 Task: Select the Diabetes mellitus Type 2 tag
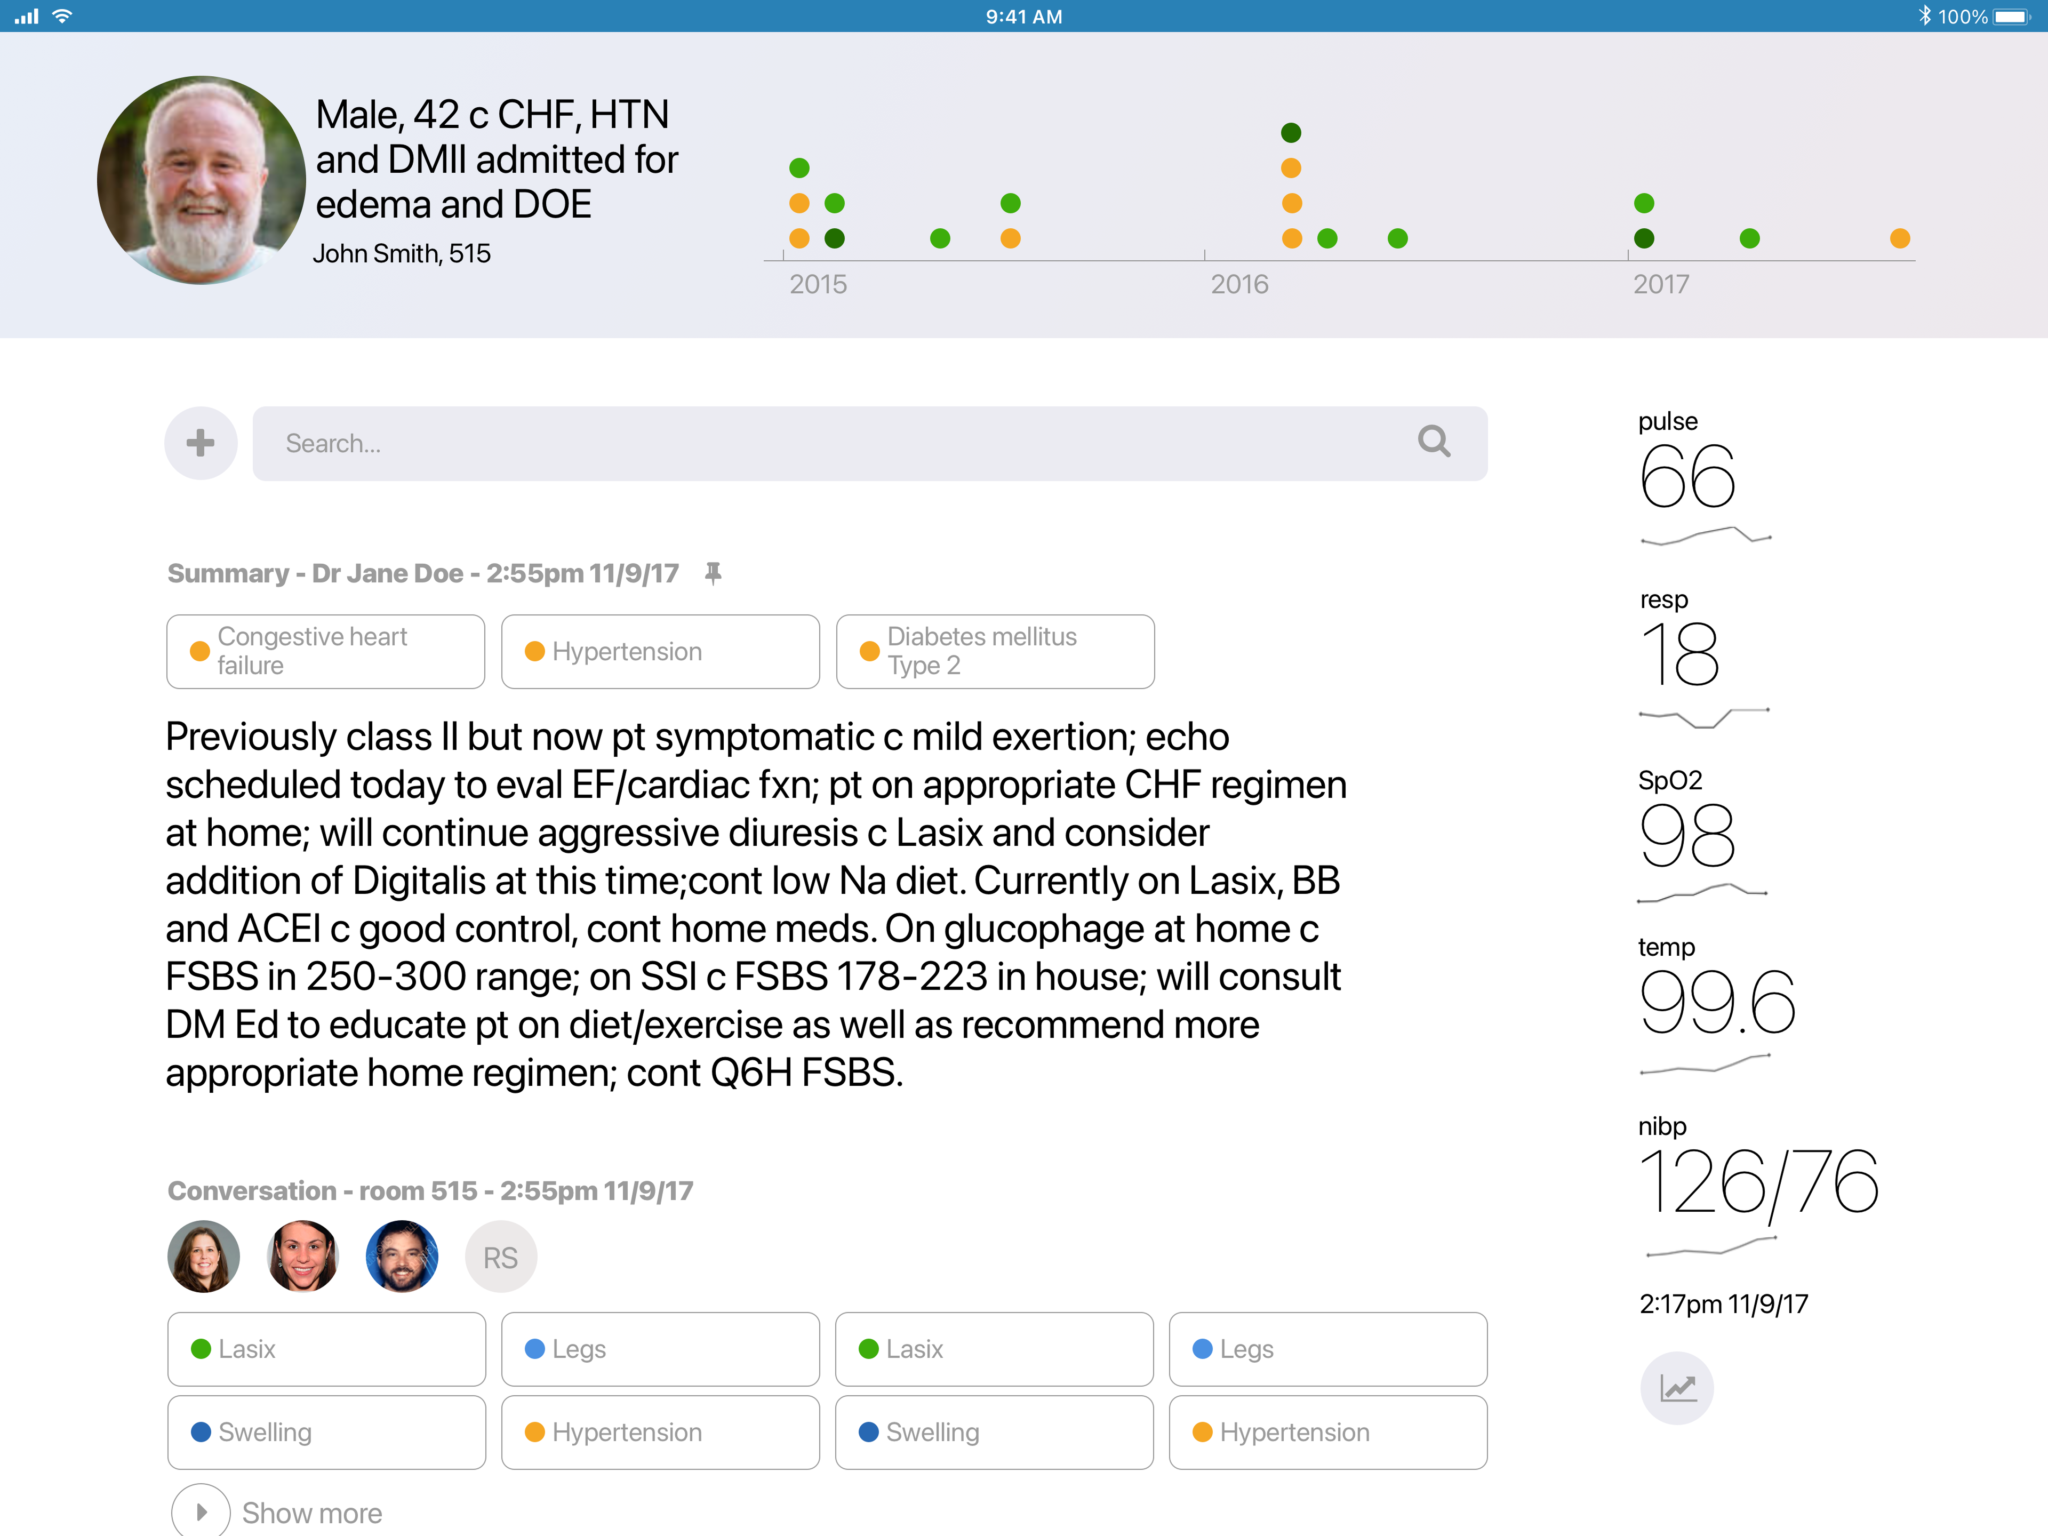click(995, 651)
